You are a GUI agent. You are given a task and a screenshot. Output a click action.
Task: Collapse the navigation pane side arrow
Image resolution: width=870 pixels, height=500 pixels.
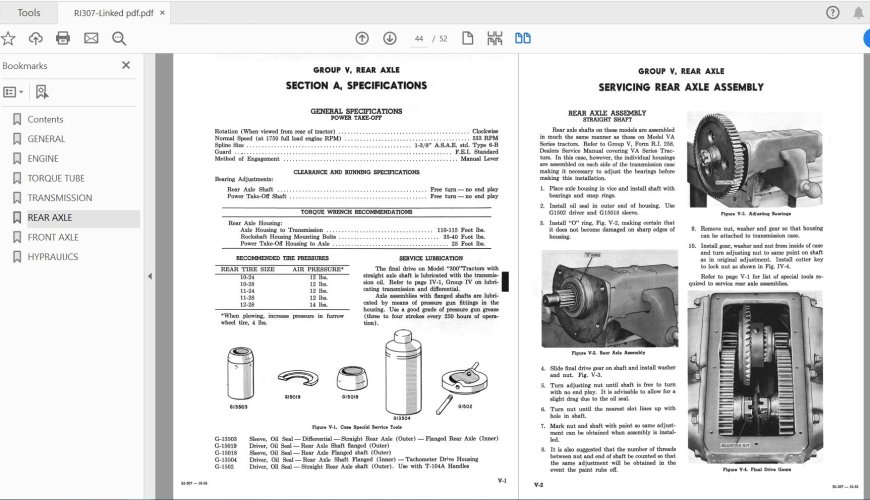pyautogui.click(x=150, y=276)
